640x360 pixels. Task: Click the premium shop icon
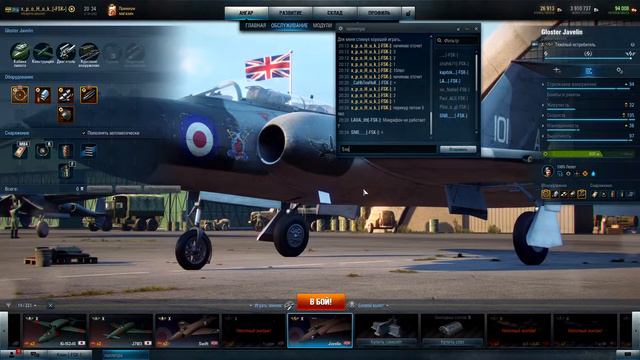[112, 10]
